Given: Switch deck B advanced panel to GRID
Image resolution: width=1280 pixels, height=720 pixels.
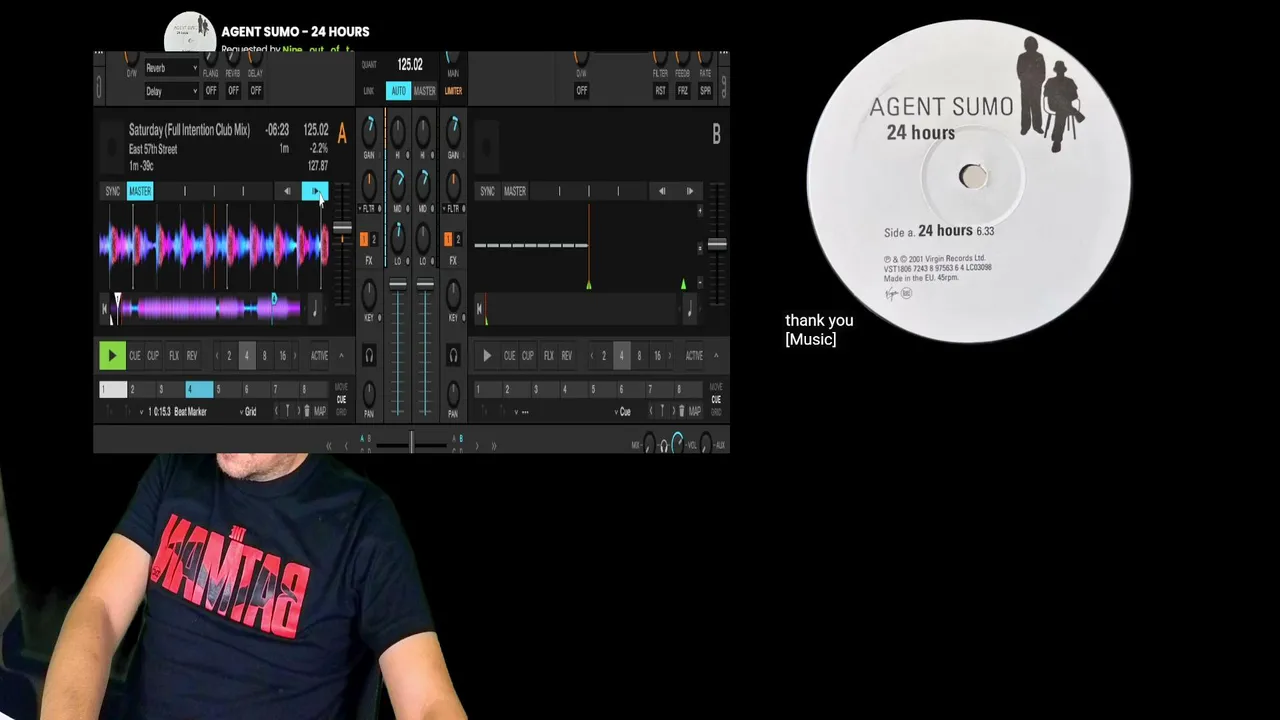Looking at the screenshot, I should click(716, 410).
